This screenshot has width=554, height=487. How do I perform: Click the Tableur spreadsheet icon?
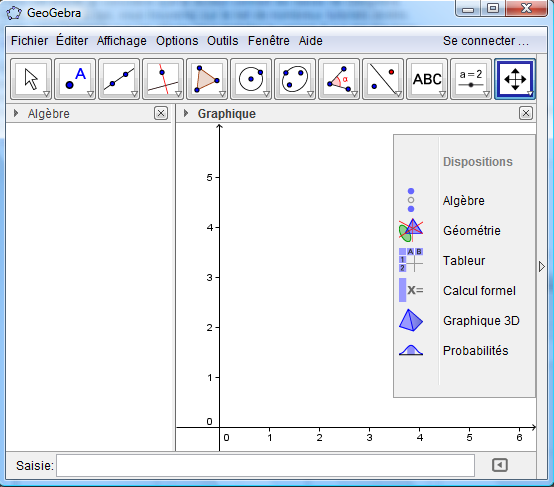pos(411,260)
